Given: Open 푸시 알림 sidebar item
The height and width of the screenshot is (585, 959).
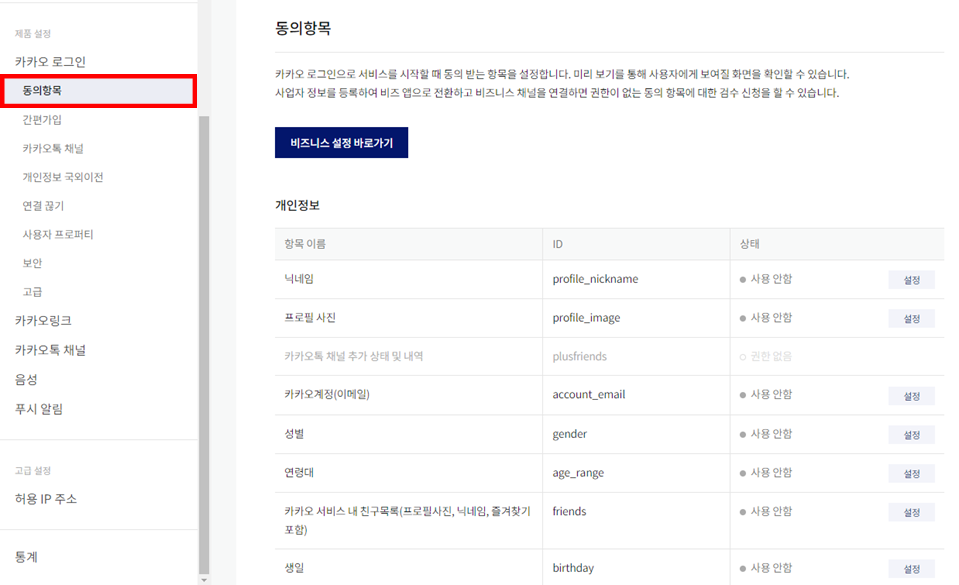Looking at the screenshot, I should click(39, 409).
